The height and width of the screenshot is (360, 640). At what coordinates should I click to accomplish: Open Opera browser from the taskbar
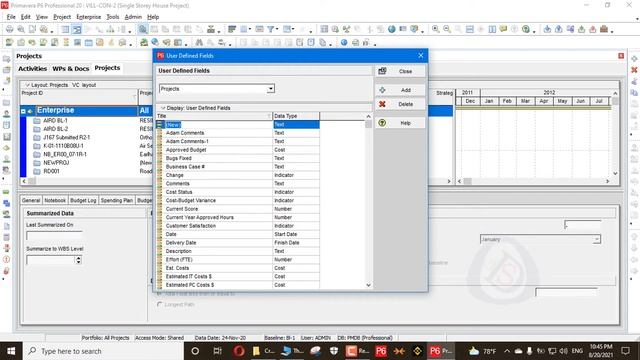(x=239, y=351)
